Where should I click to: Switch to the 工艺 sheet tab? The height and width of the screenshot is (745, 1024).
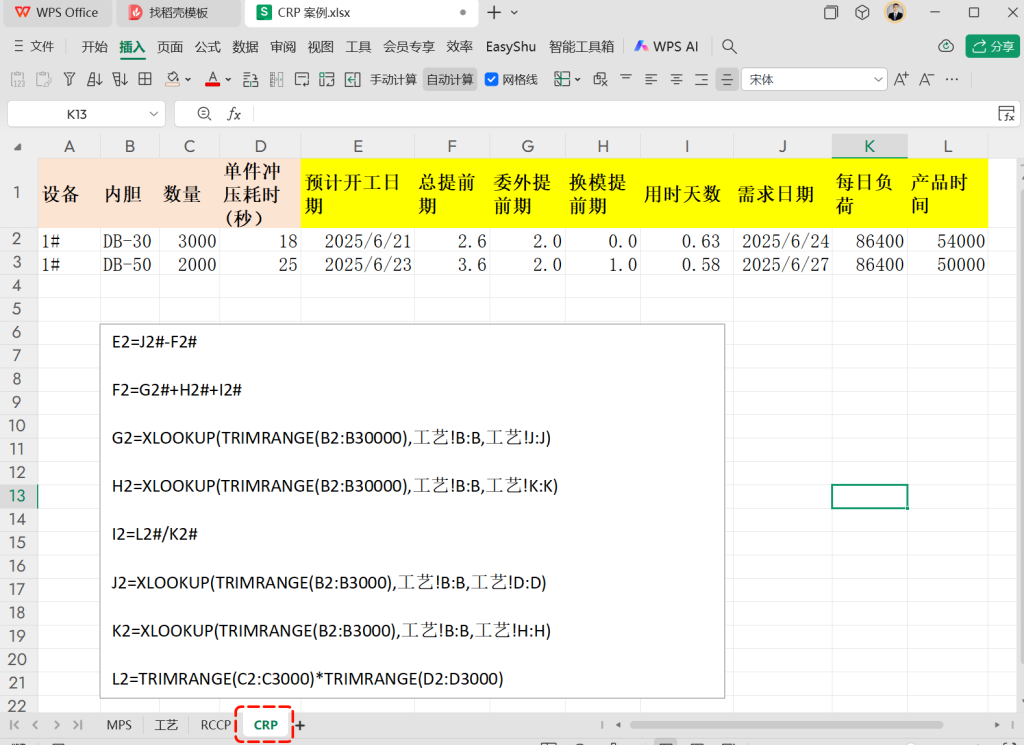tap(166, 725)
